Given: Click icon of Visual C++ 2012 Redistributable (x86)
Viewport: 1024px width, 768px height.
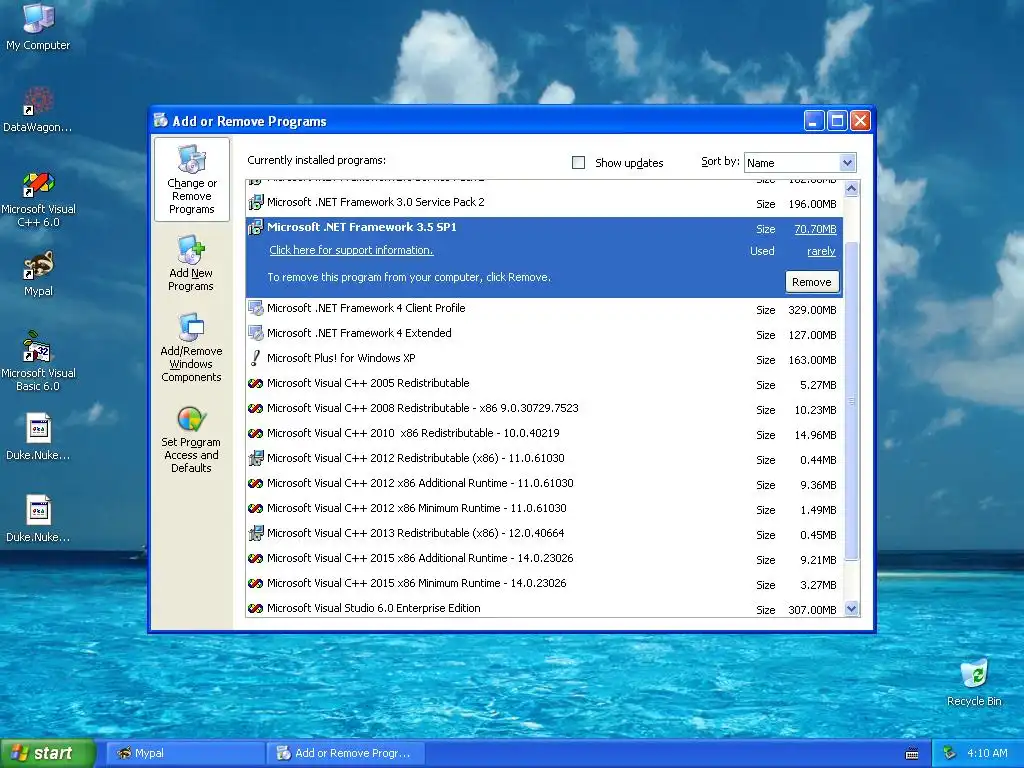Looking at the screenshot, I should pos(255,458).
